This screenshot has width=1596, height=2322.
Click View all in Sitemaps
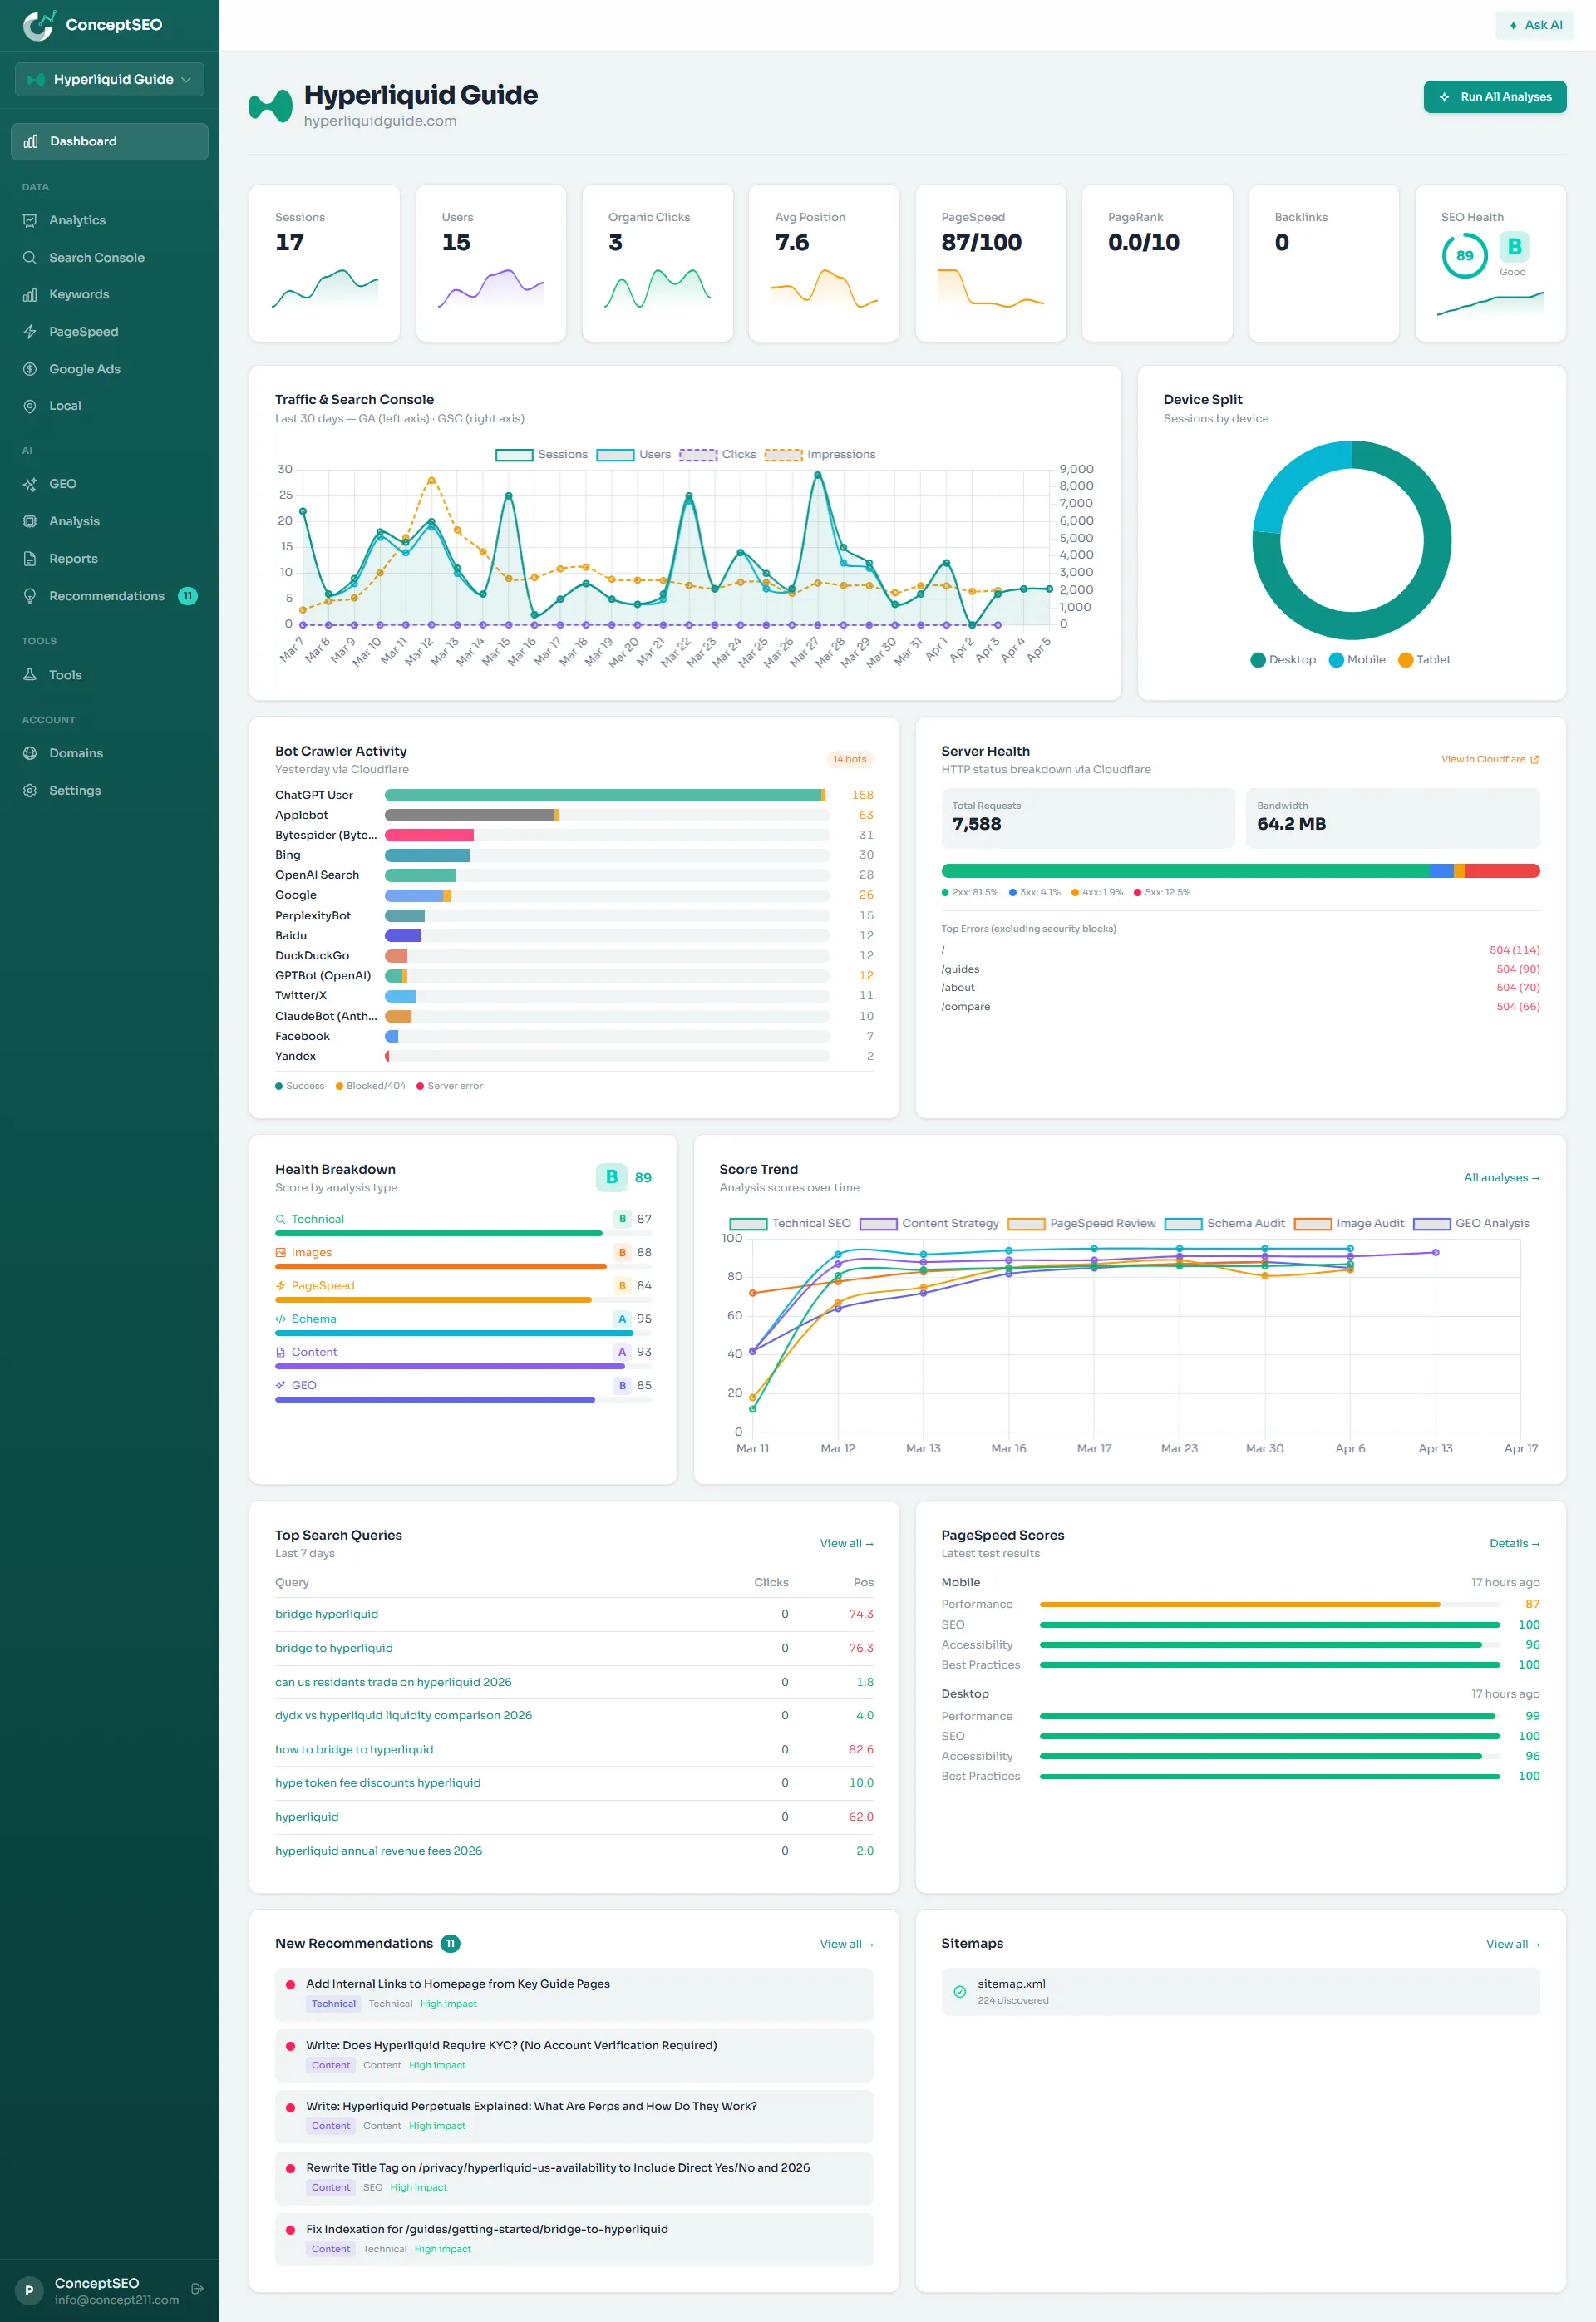[1513, 1944]
